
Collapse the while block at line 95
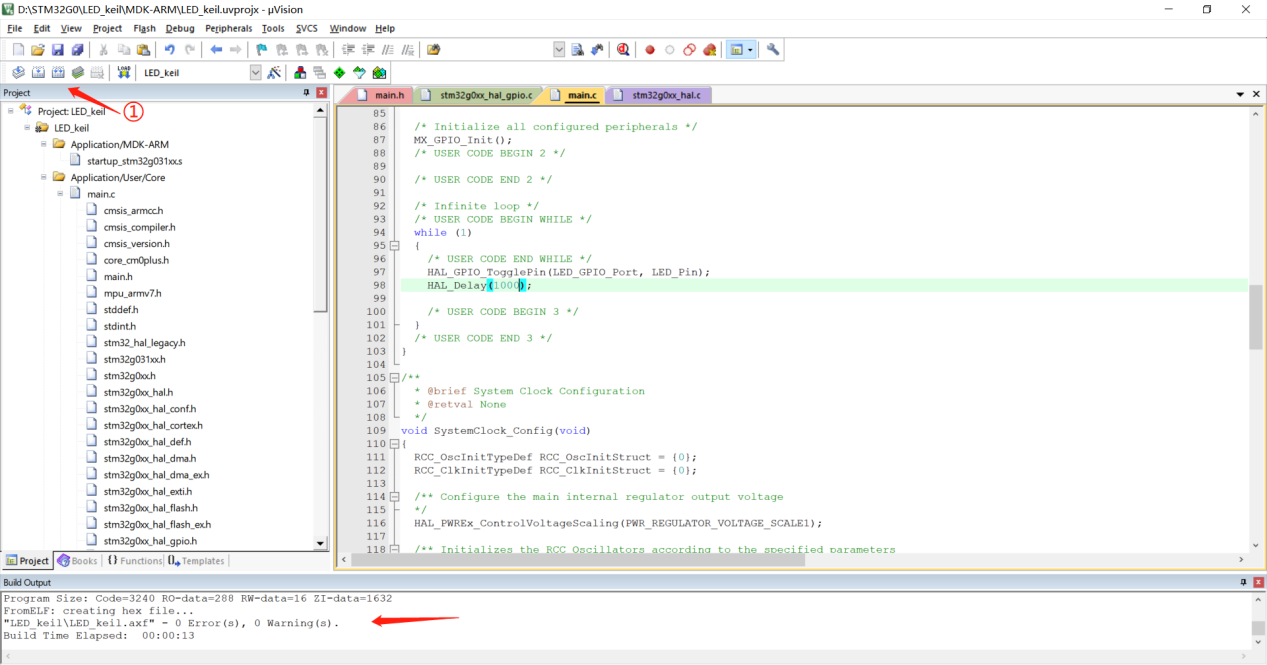coord(394,246)
